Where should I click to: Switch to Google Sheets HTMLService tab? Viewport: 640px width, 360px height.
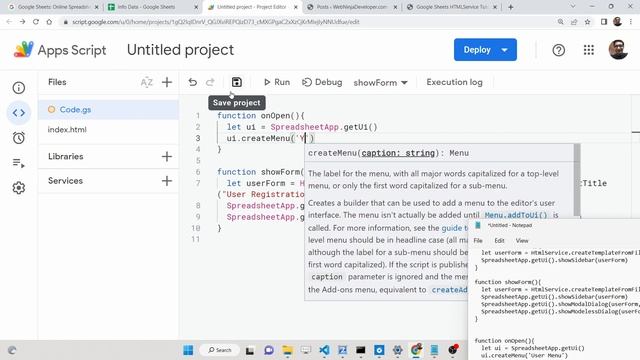451,7
